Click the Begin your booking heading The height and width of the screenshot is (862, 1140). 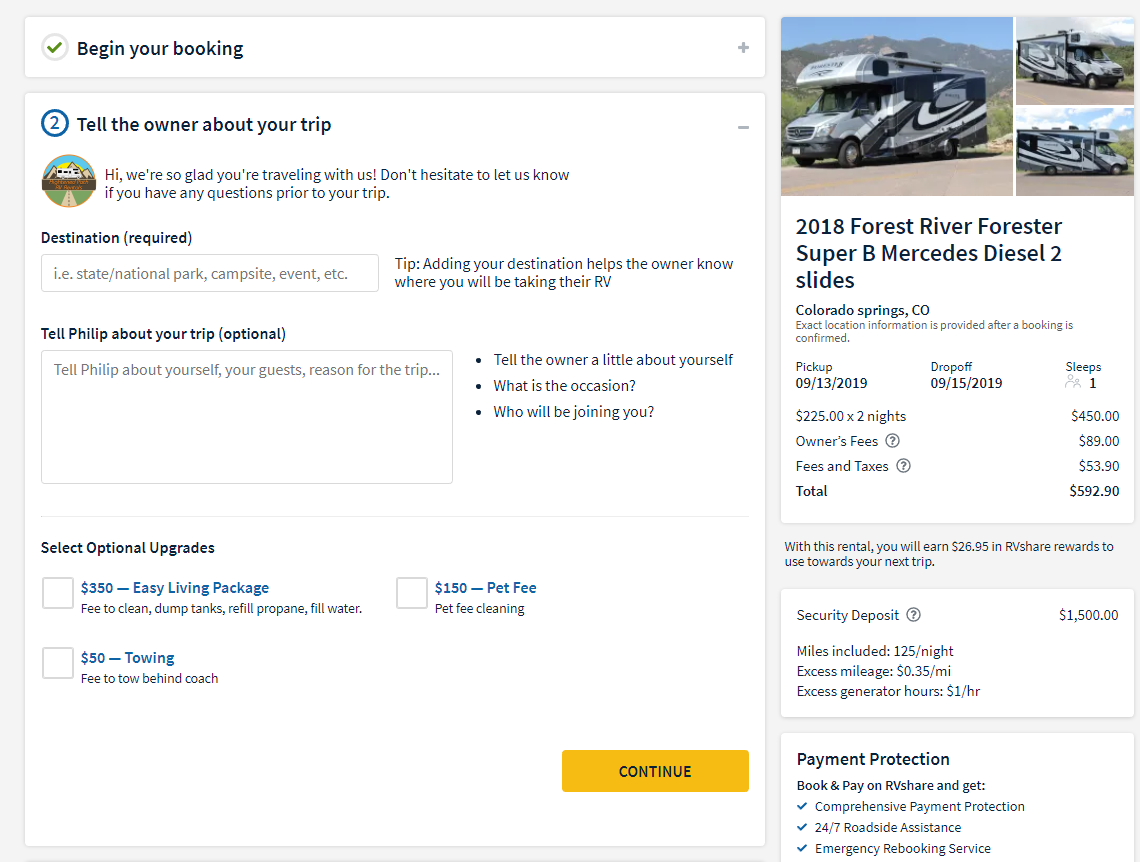click(160, 48)
